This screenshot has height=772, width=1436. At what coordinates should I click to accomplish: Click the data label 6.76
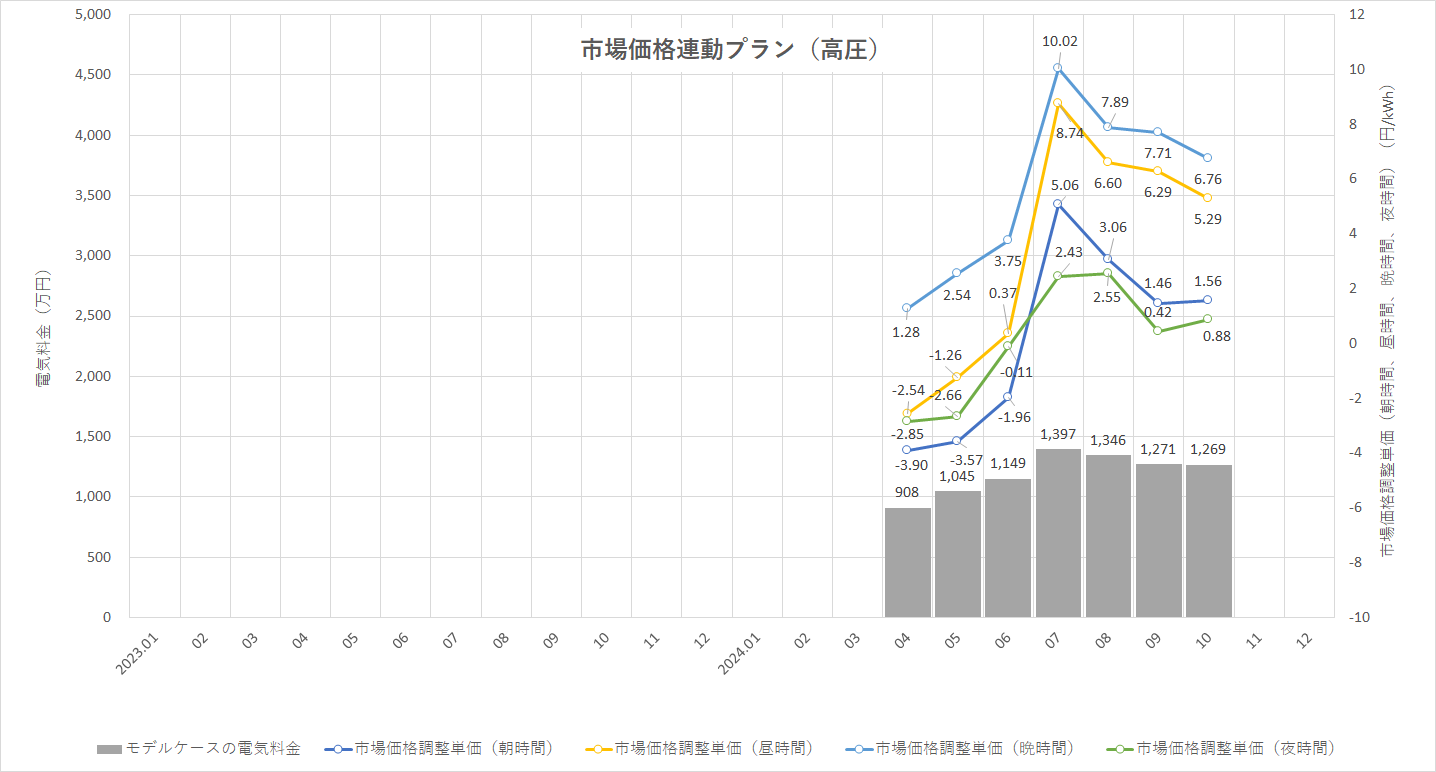1207,180
